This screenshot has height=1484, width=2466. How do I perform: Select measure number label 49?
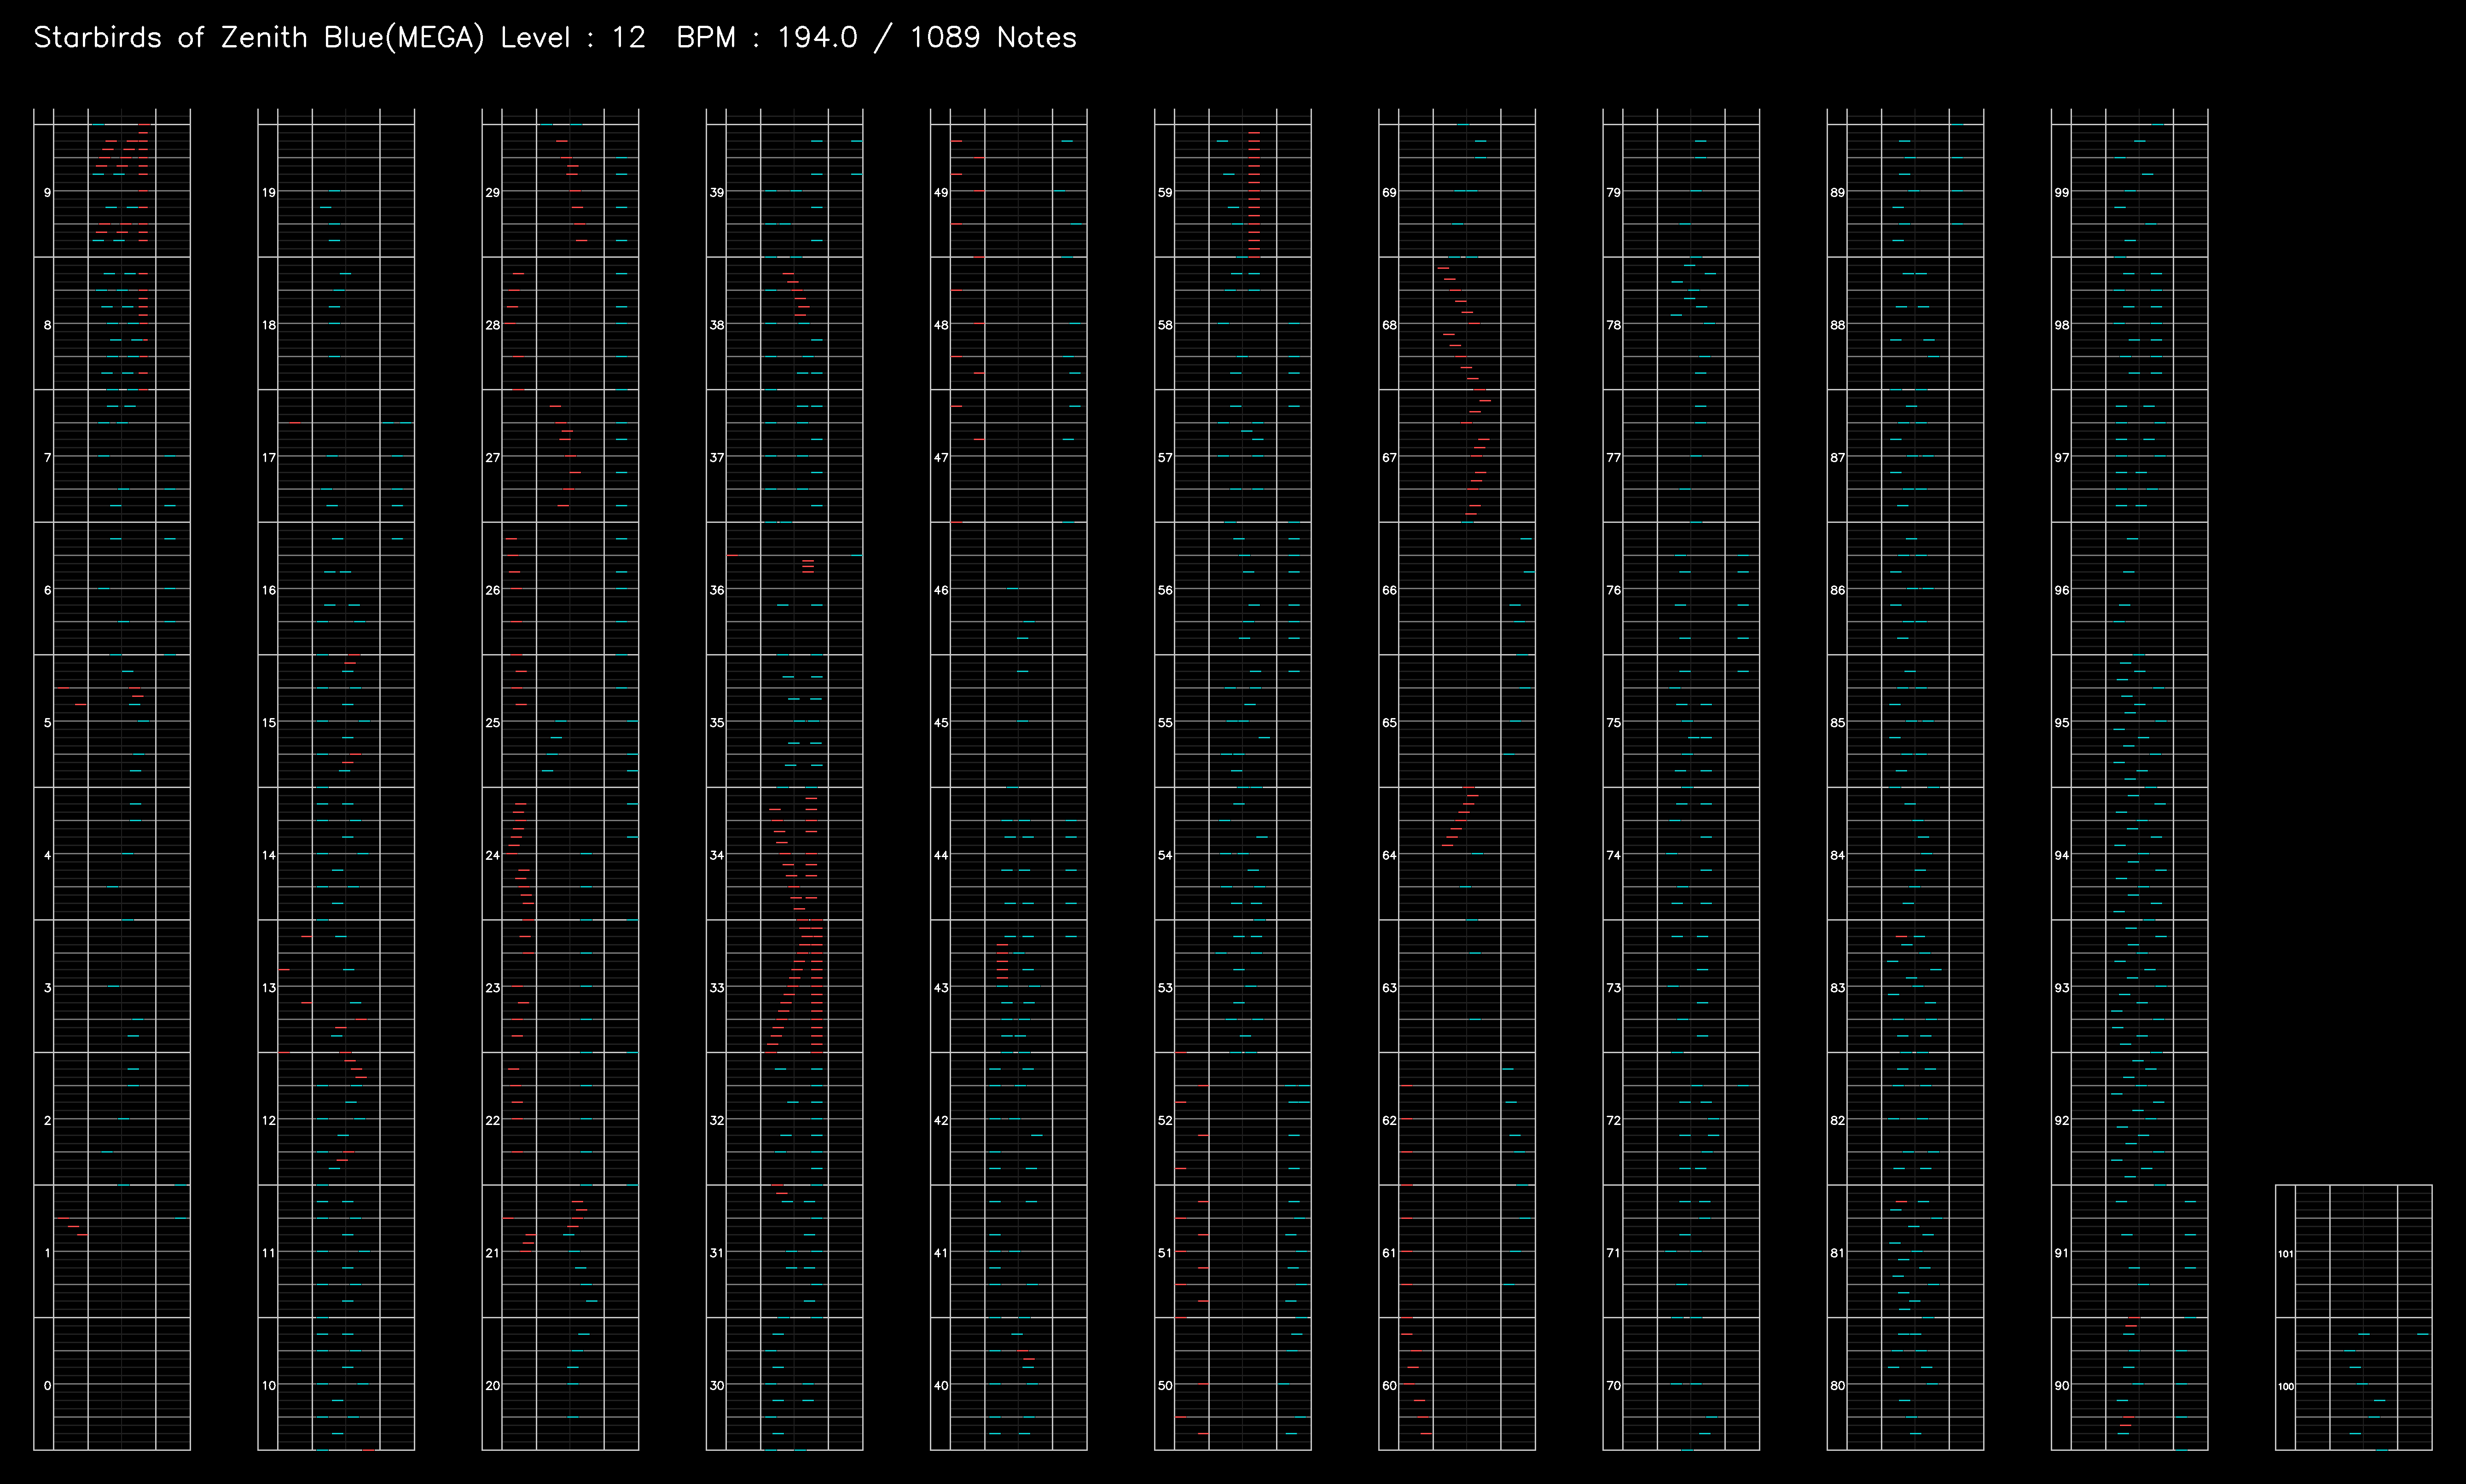941,193
